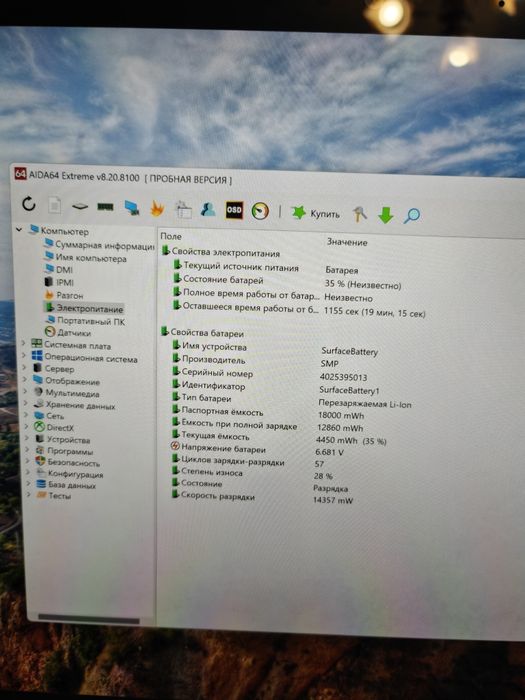Viewport: 525px width, 700px height.
Task: Collapse the Компьютер tree node
Action: [x=19, y=229]
